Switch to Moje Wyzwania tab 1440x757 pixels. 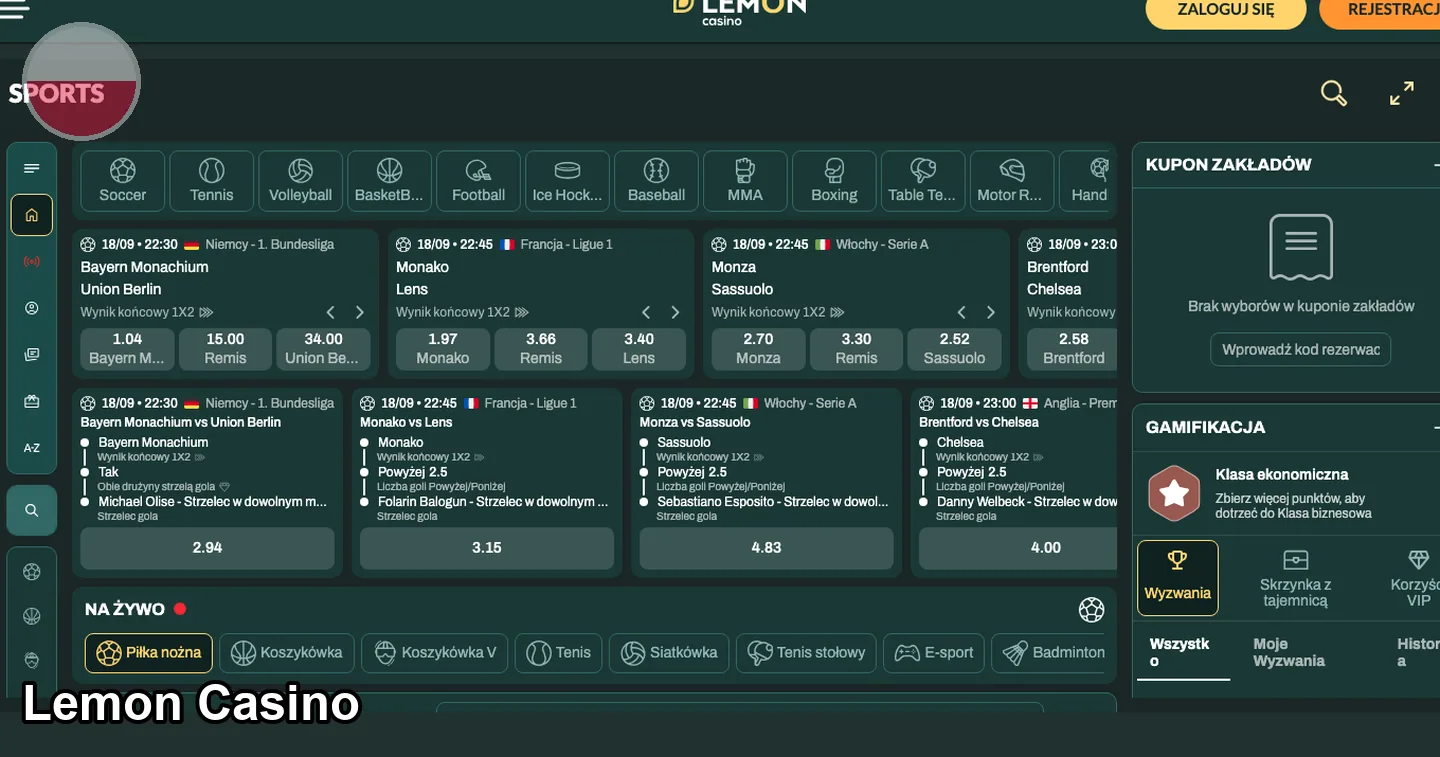(1289, 653)
